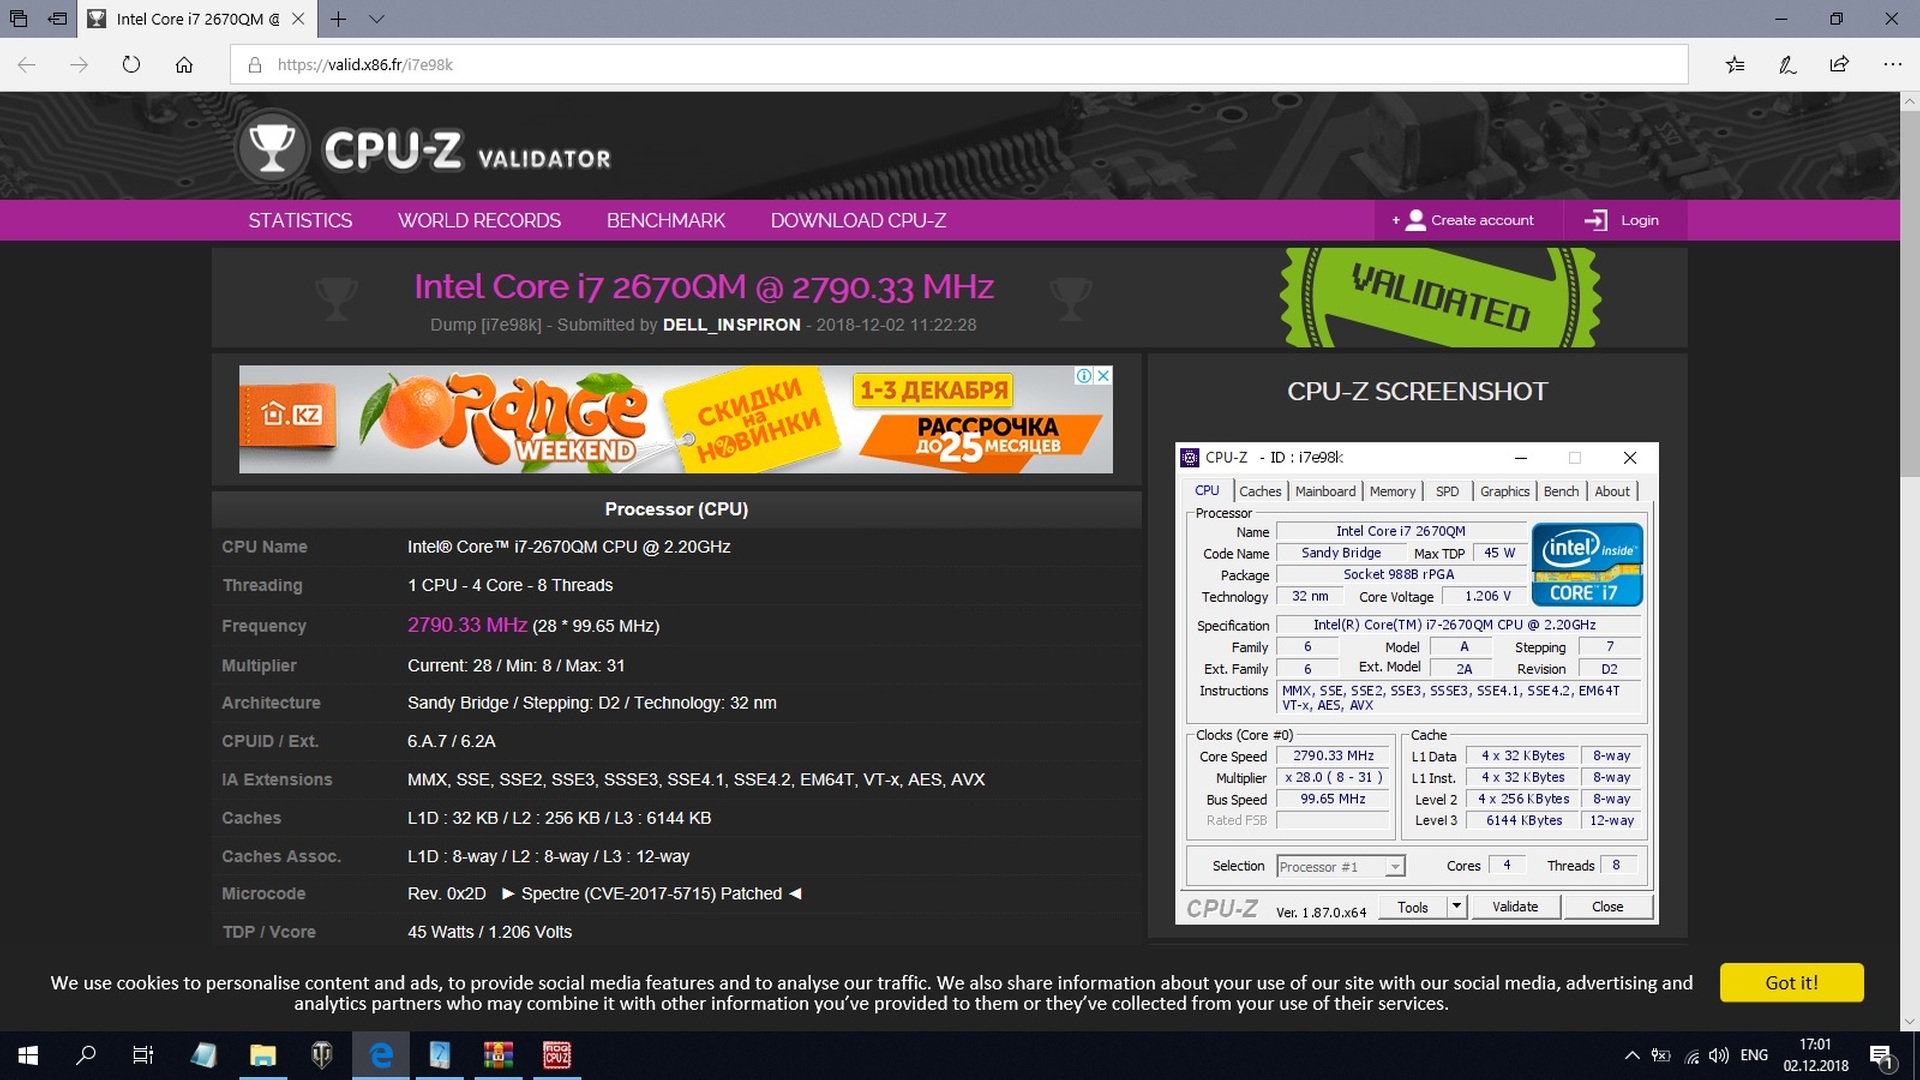Click the Memory tab in CPU-Z screenshot
This screenshot has width=1920, height=1080.
[1392, 491]
